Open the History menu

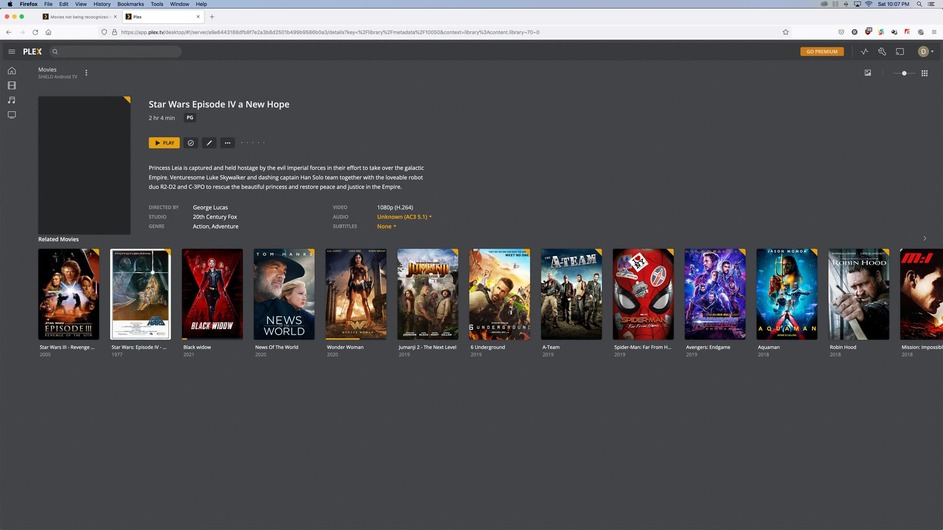pos(102,4)
